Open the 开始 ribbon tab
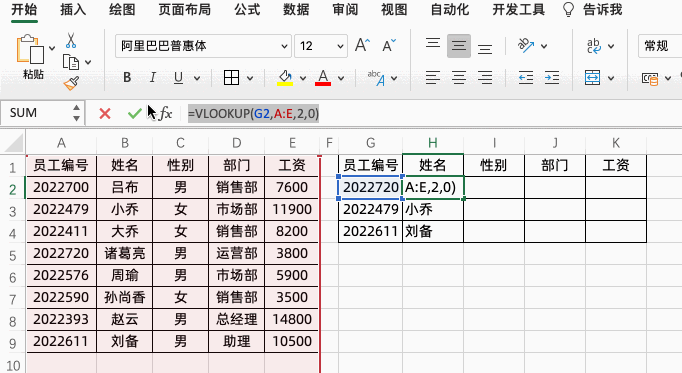The image size is (682, 373). click(x=24, y=10)
